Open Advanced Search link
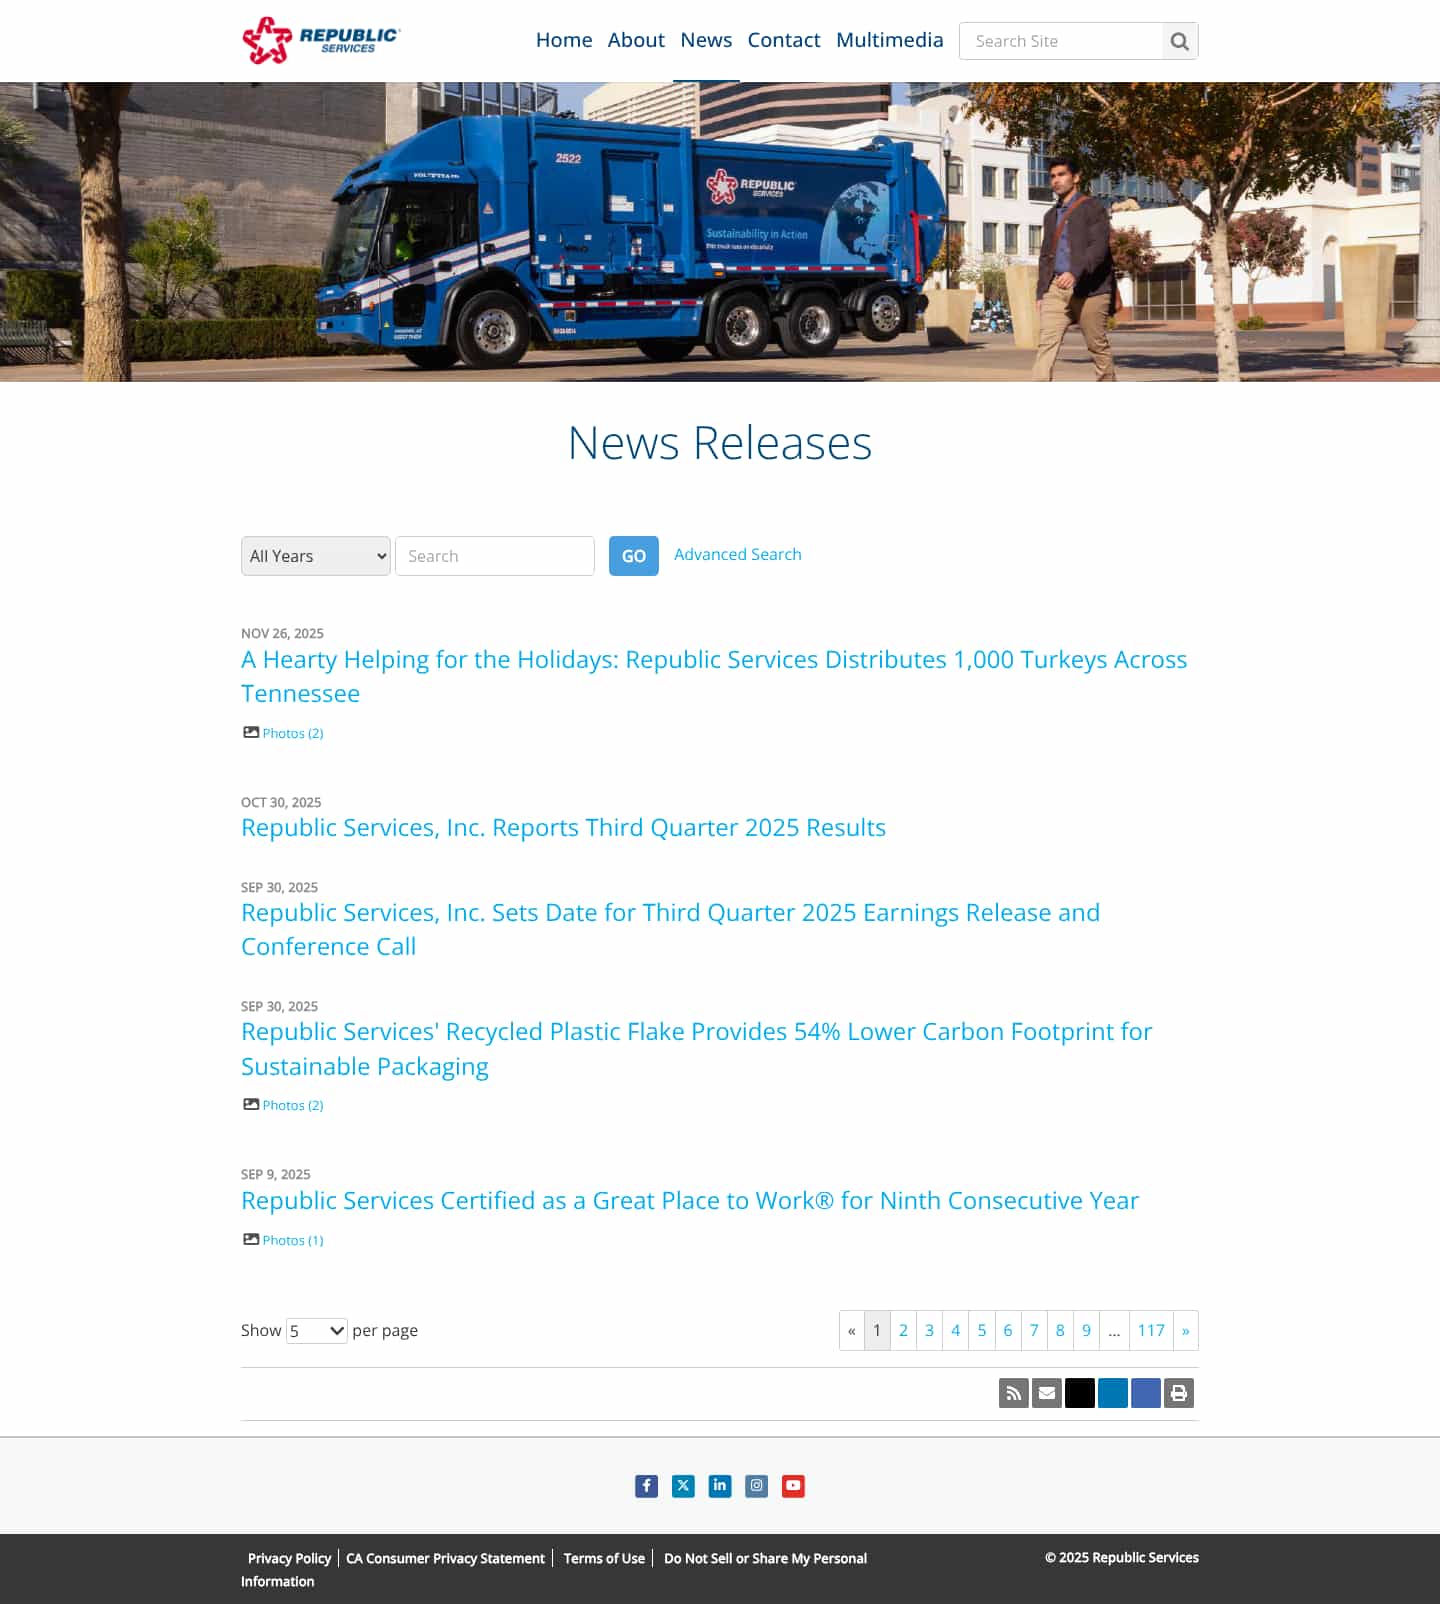 click(x=738, y=554)
